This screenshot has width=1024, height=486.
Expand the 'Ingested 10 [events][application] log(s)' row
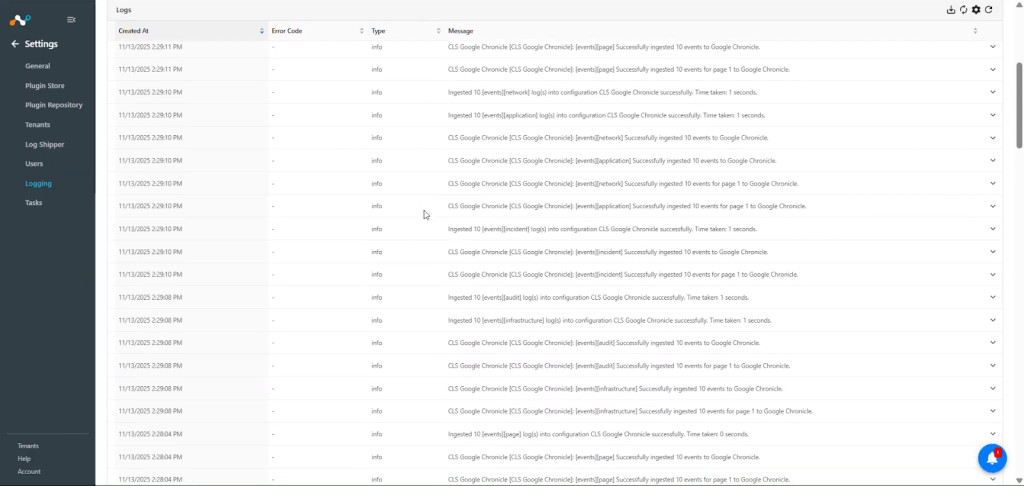[993, 115]
